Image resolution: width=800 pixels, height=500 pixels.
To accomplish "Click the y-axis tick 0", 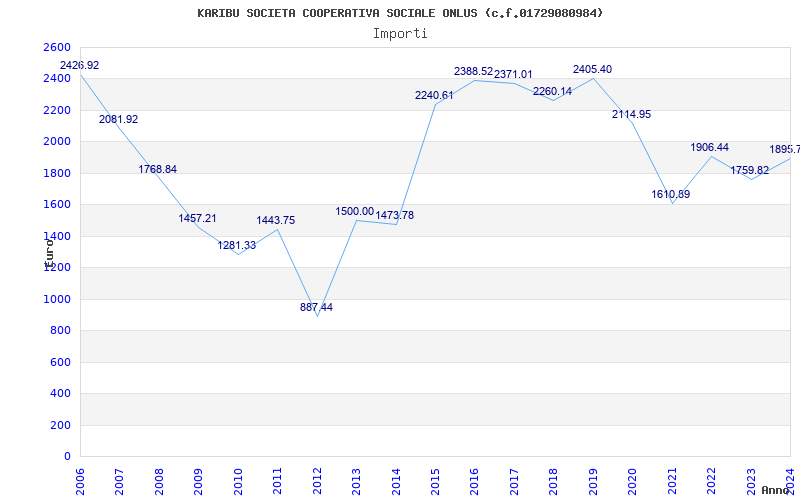I will (x=67, y=457).
